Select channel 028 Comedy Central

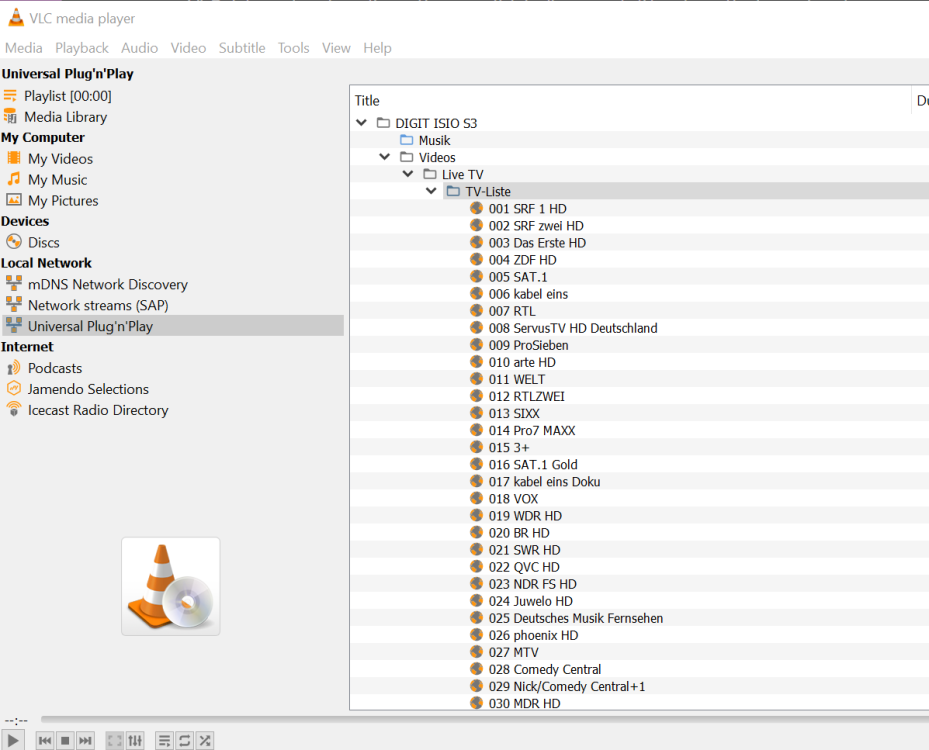click(544, 669)
